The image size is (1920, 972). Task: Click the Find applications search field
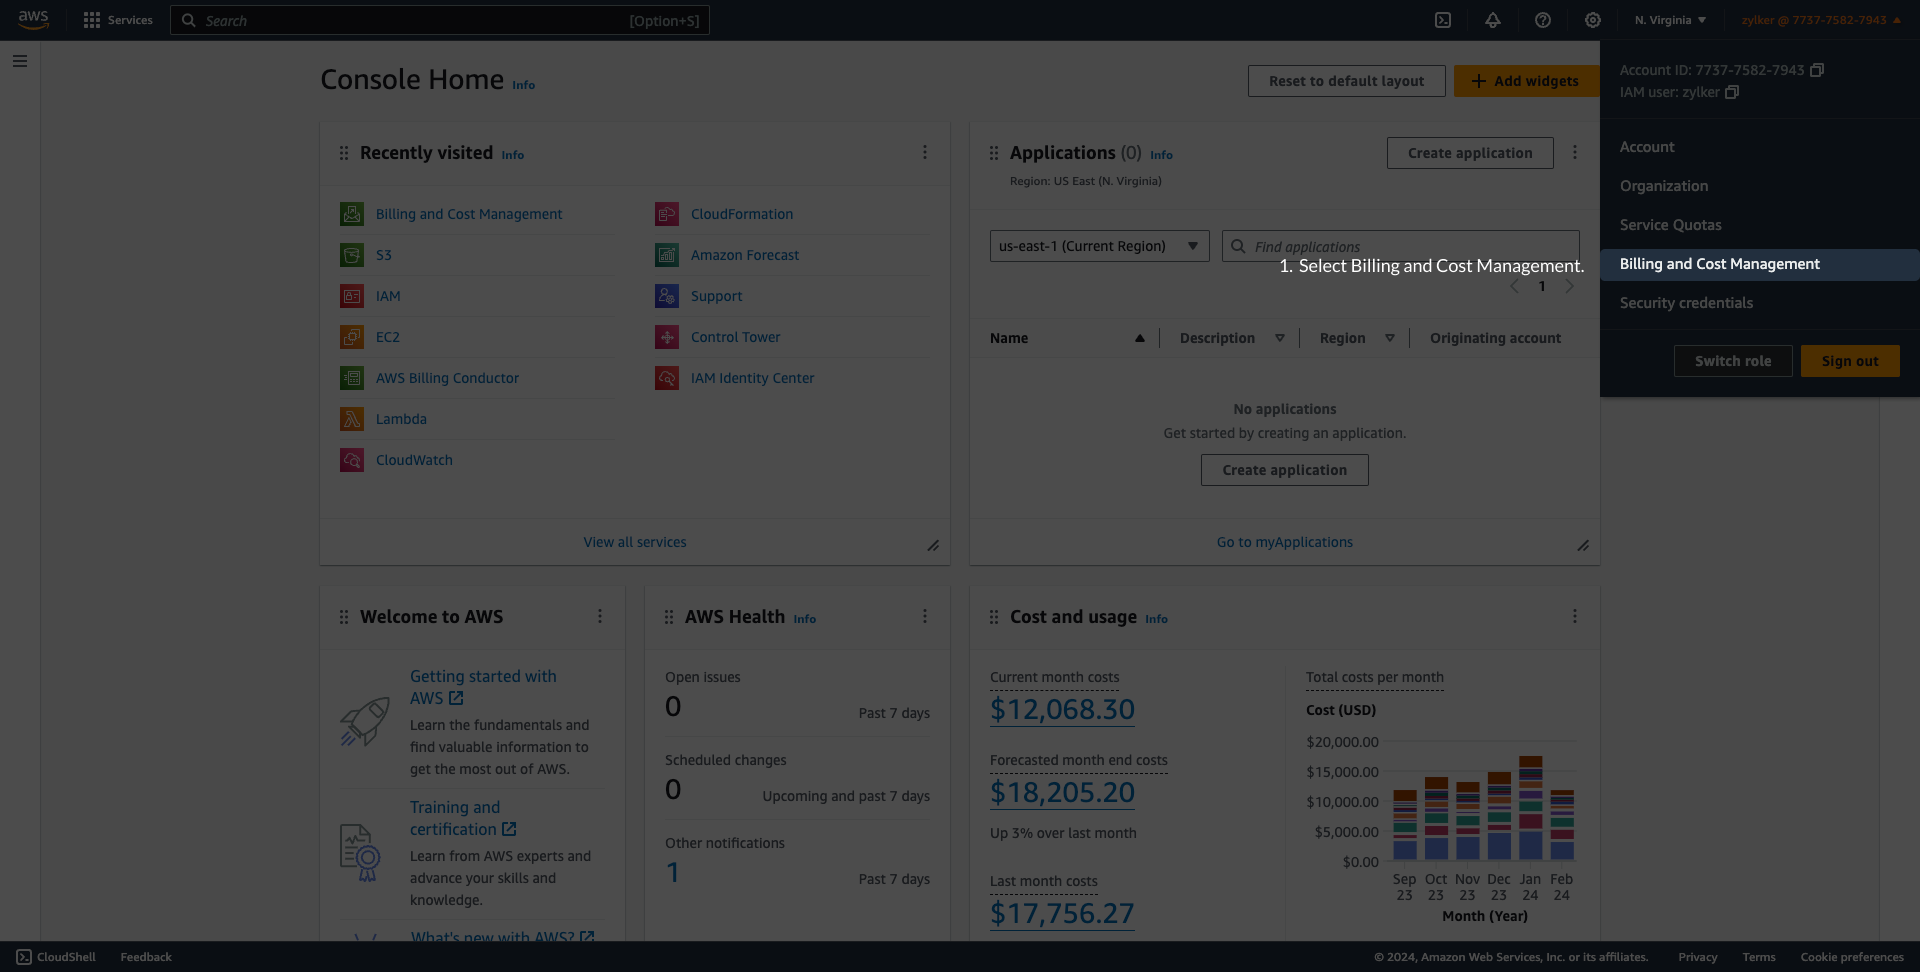1400,246
